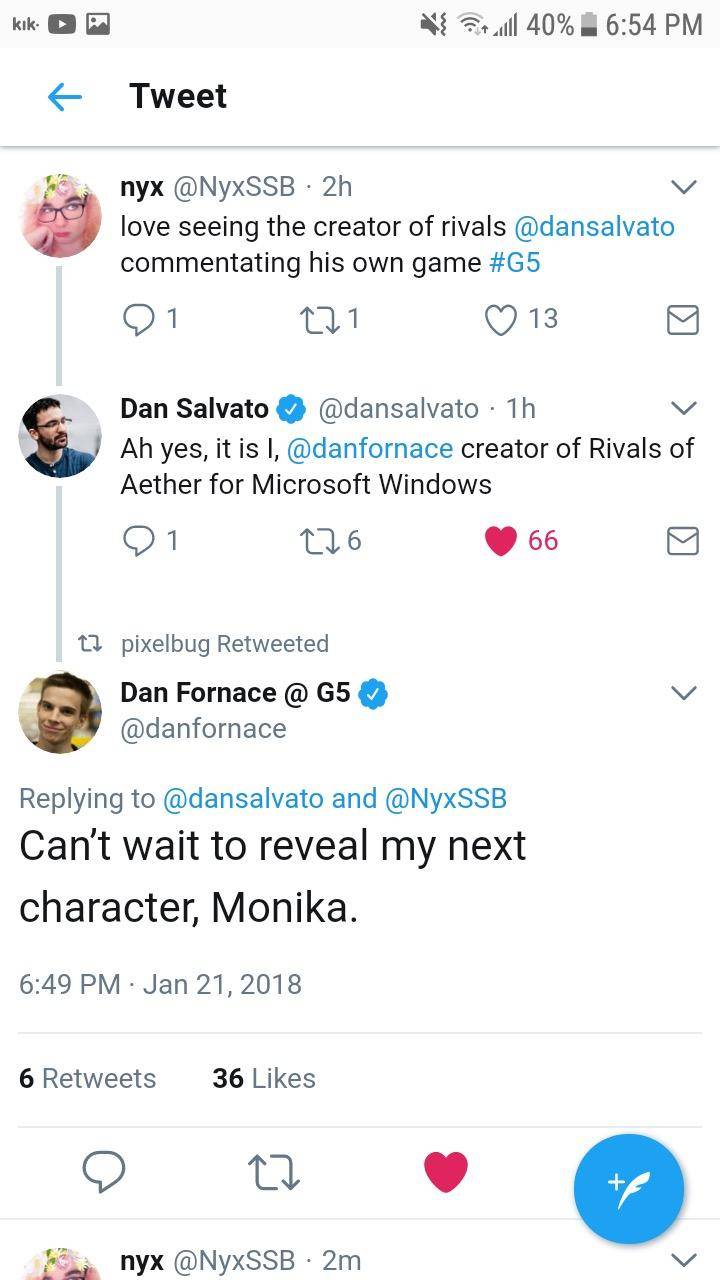The width and height of the screenshot is (720, 1280).
Task: Reply to nyx's tweet about rivals
Action: click(x=139, y=319)
